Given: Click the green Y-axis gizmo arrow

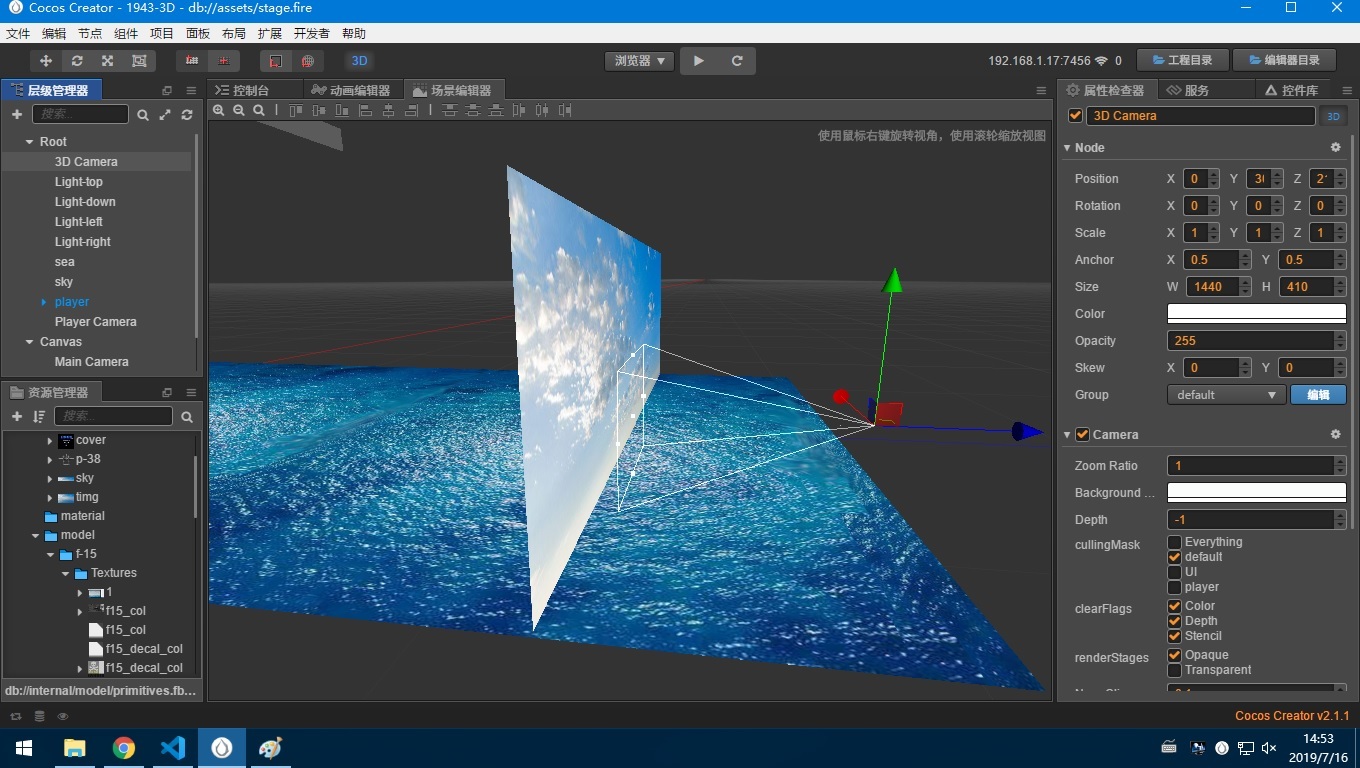Looking at the screenshot, I should click(x=893, y=279).
